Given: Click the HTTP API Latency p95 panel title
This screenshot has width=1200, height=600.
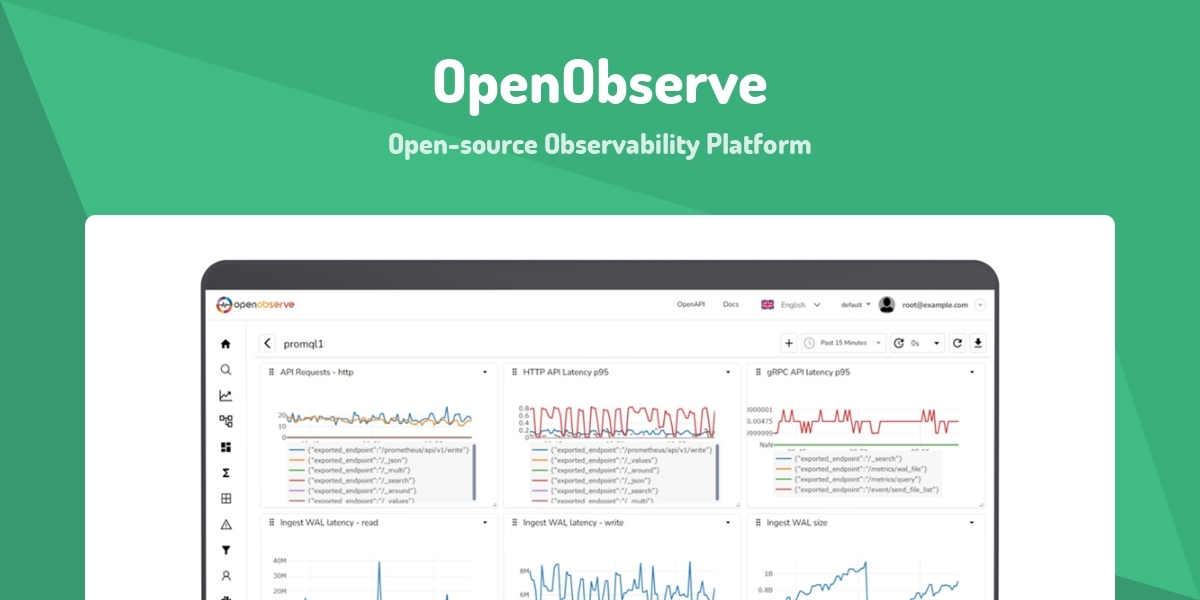Looking at the screenshot, I should (x=566, y=372).
